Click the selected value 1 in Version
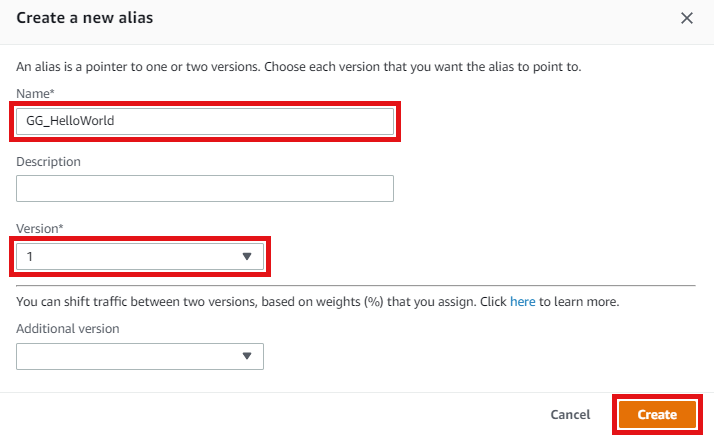Image resolution: width=718 pixels, height=443 pixels. pyautogui.click(x=29, y=257)
